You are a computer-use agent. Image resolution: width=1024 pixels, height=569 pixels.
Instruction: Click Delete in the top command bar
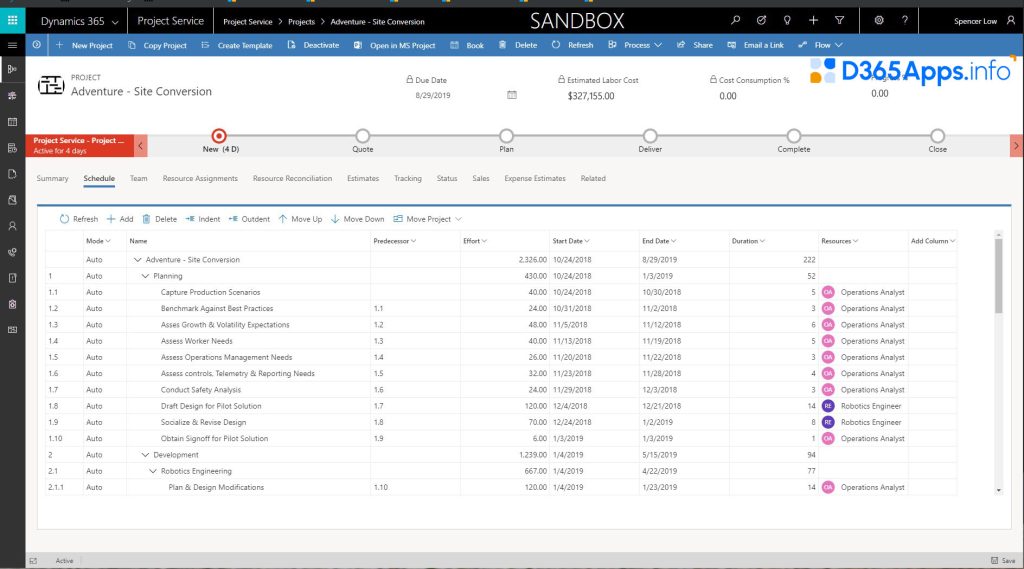[517, 45]
